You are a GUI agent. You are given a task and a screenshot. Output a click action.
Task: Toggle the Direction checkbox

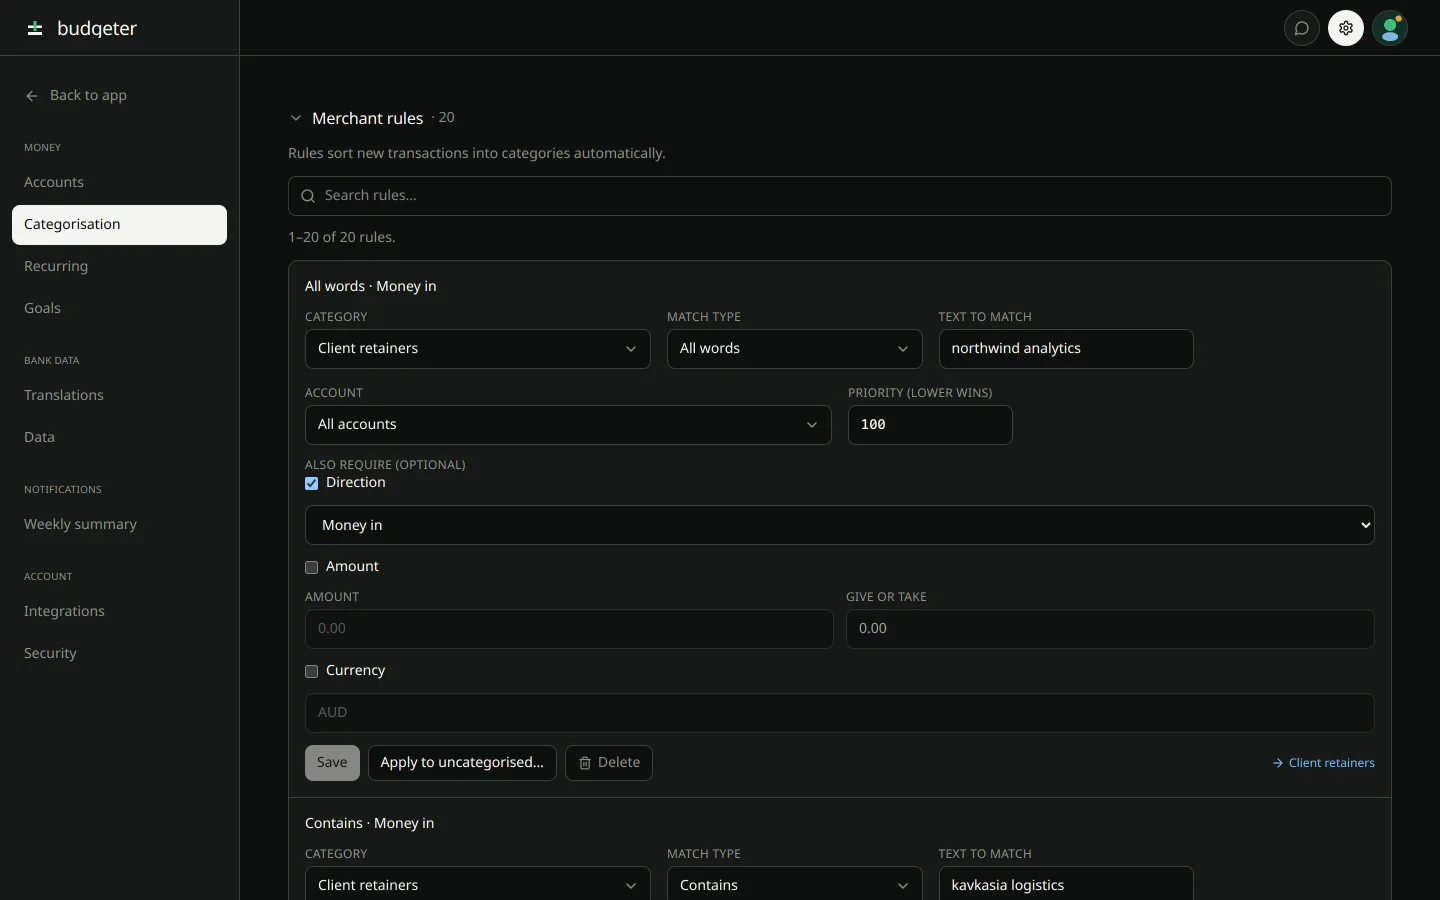click(x=312, y=483)
